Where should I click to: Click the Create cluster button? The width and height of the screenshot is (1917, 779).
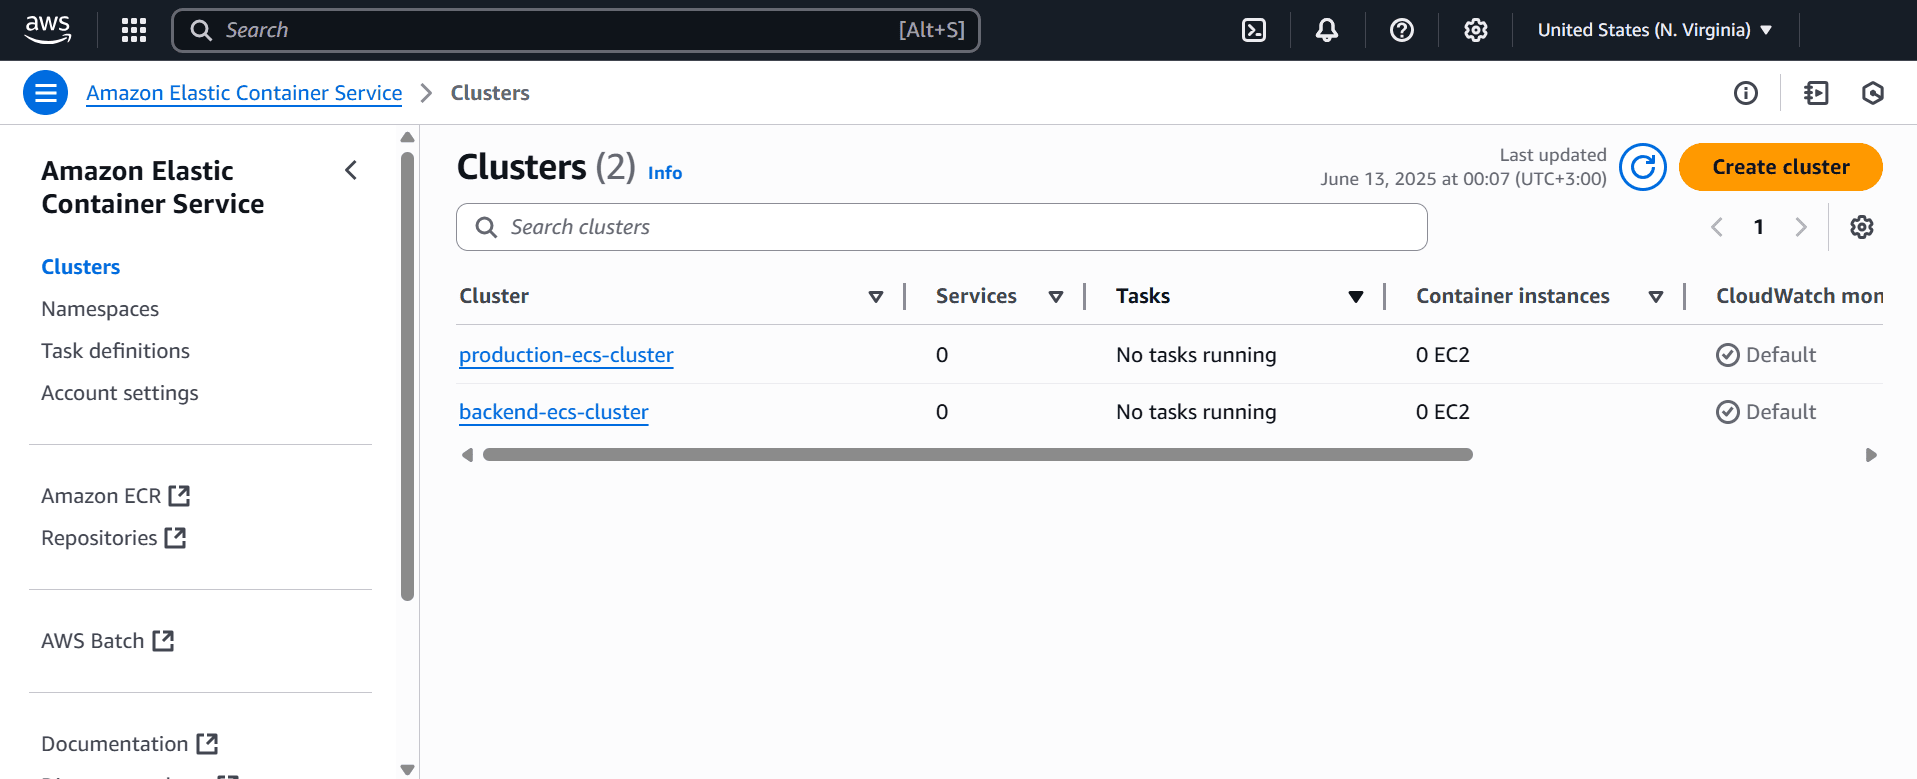(x=1781, y=167)
